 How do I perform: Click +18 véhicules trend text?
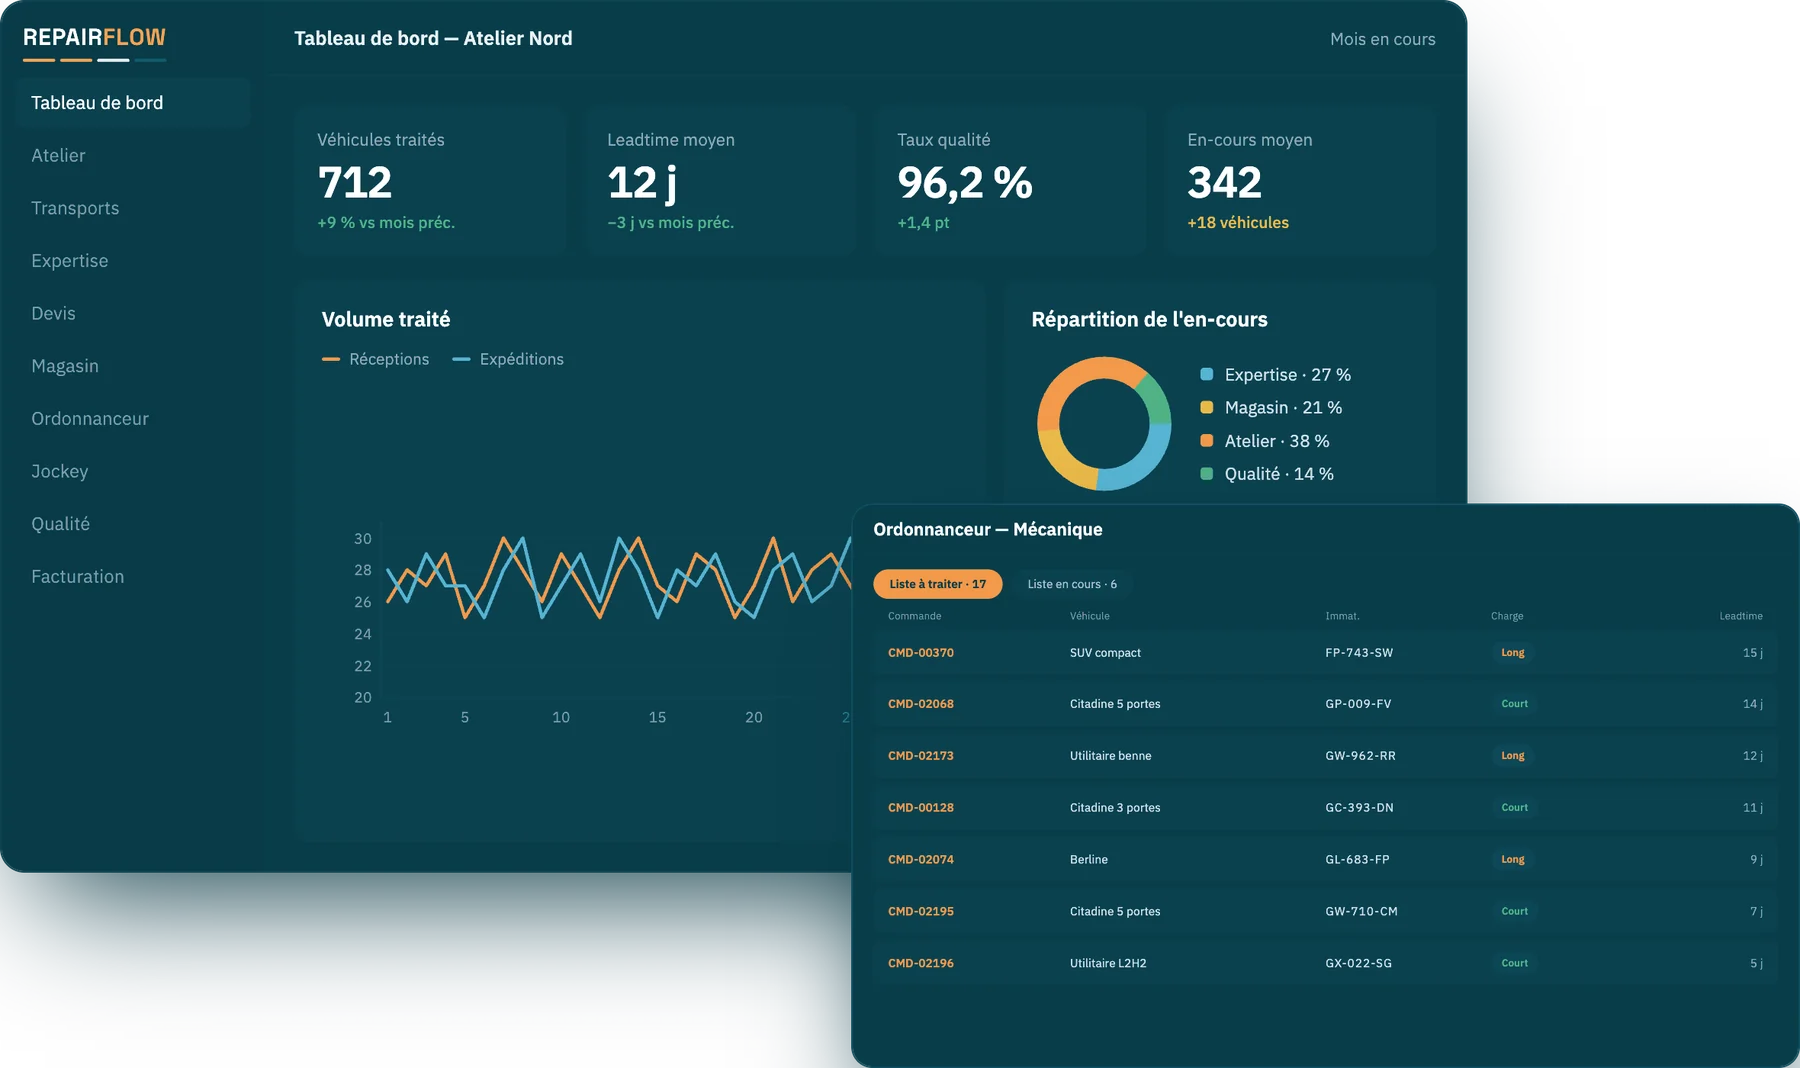tap(1238, 223)
